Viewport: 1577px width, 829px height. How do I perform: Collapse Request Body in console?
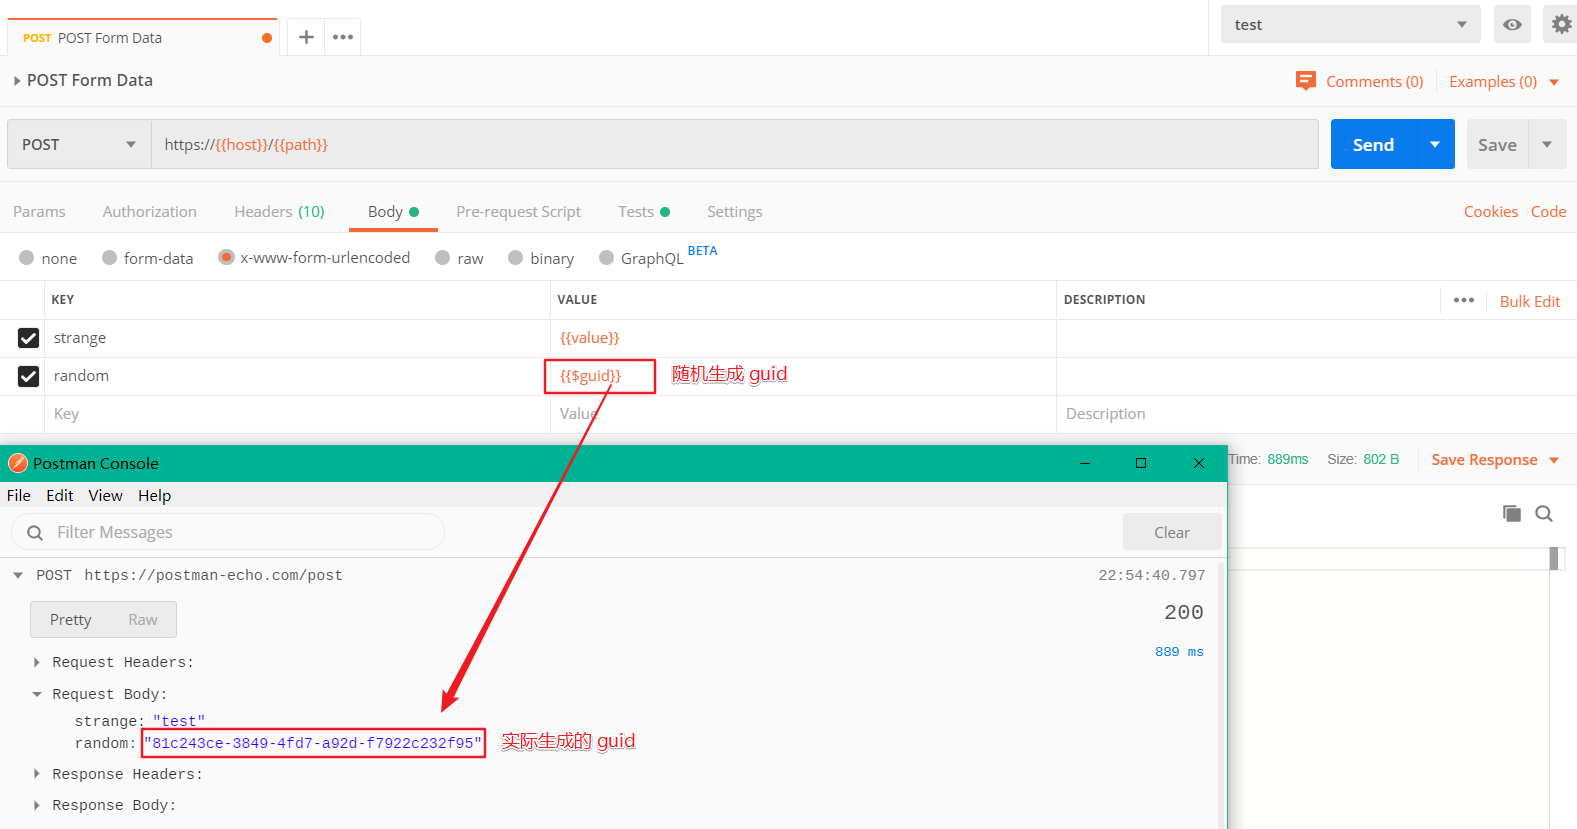(x=37, y=694)
